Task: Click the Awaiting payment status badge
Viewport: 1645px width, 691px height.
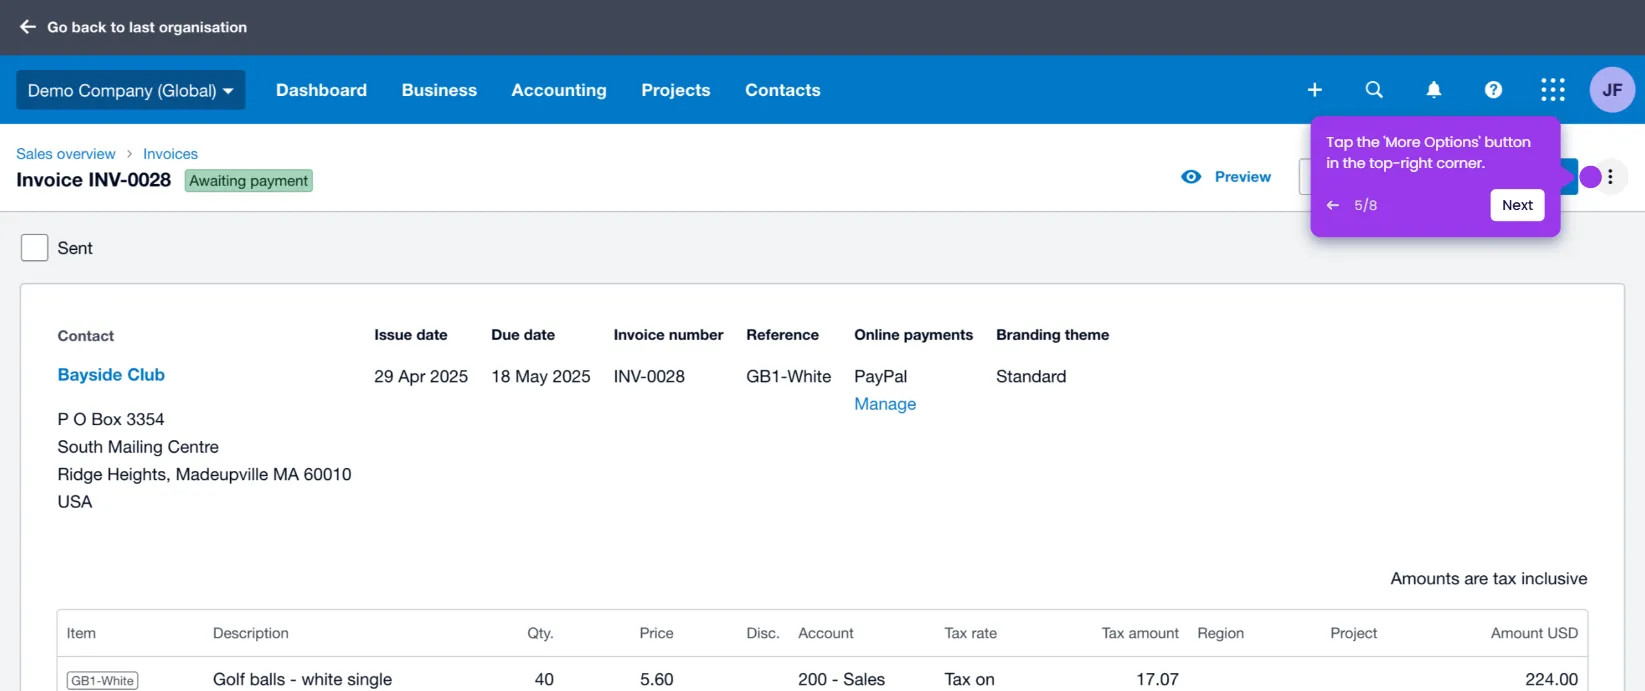Action: point(249,181)
